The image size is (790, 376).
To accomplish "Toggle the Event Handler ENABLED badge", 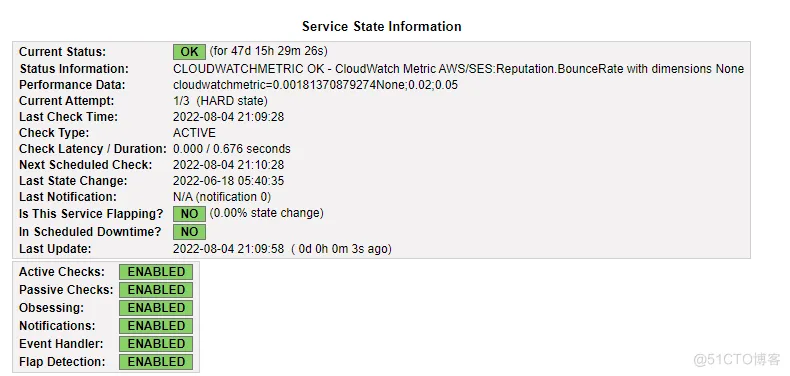I will tap(156, 344).
